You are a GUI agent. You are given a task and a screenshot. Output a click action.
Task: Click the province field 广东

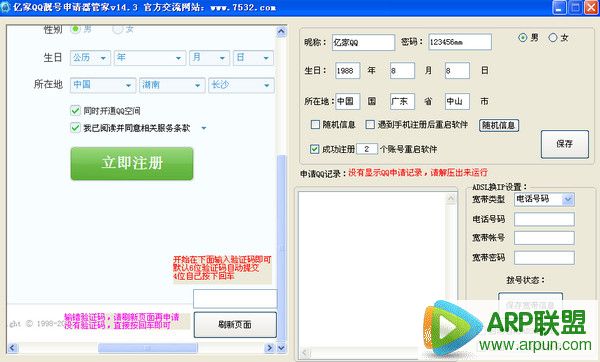(402, 101)
